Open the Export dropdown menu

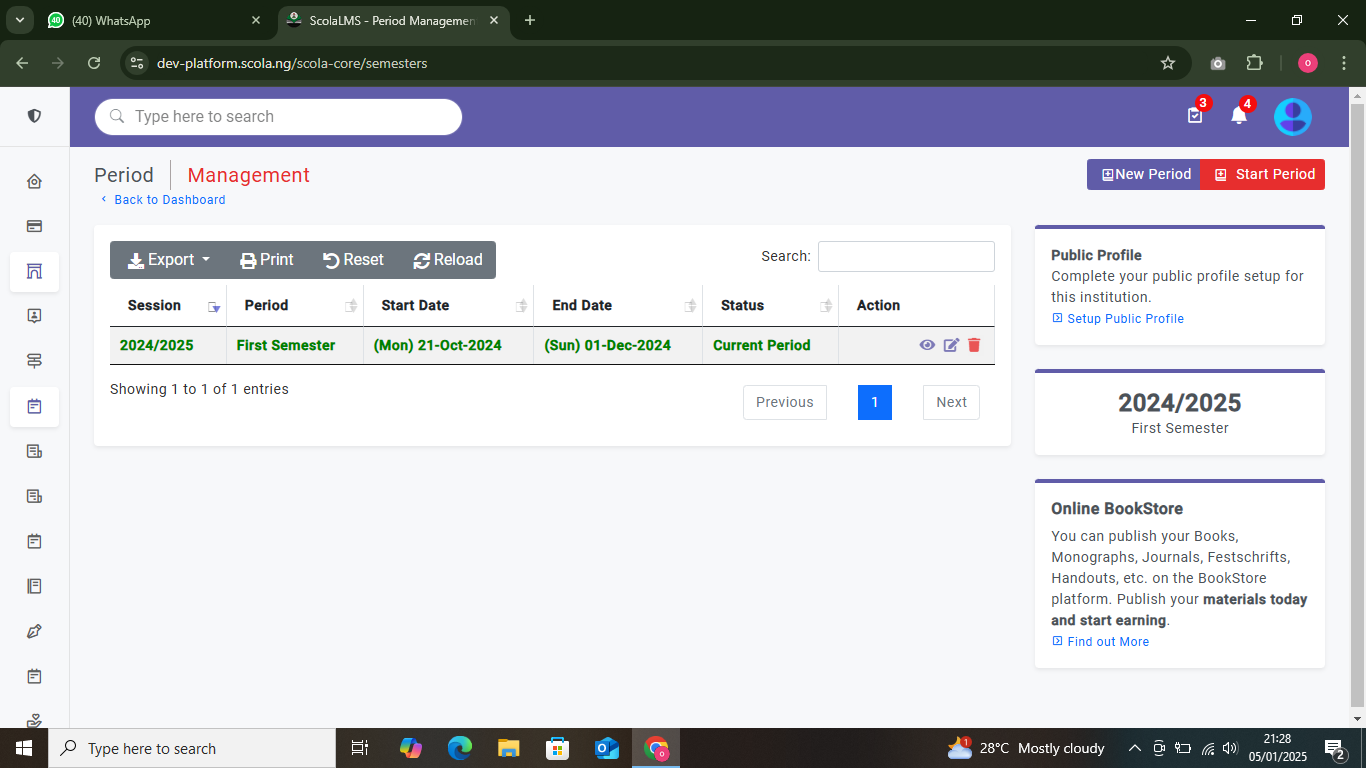(169, 260)
